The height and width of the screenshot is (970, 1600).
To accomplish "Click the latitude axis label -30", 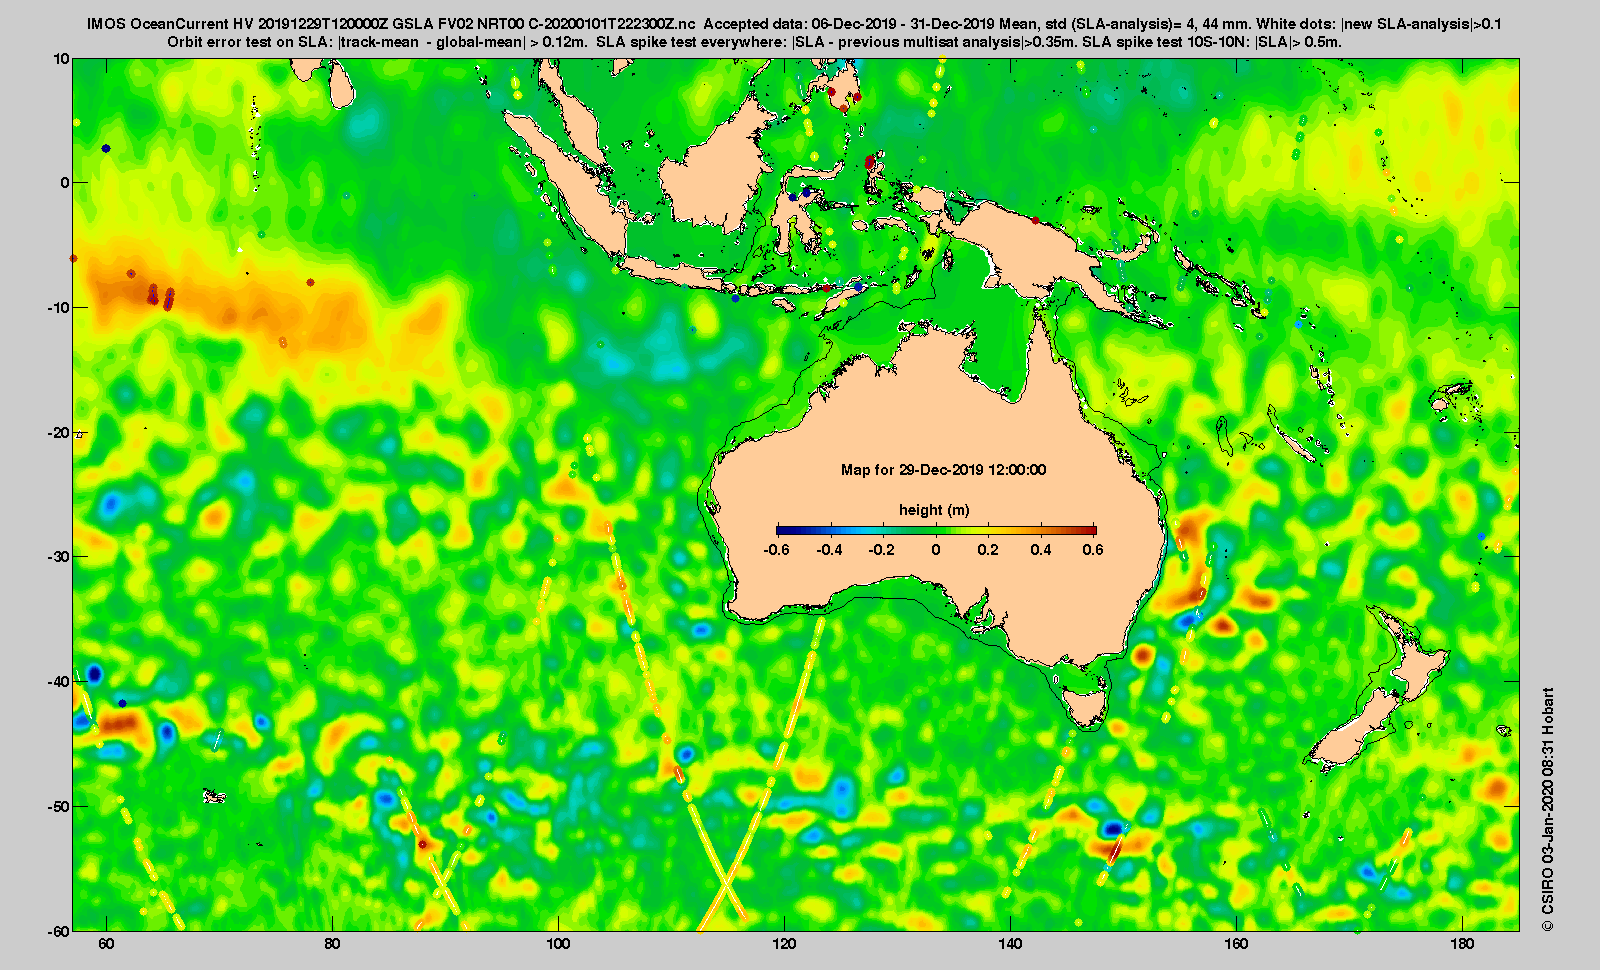I will [59, 557].
